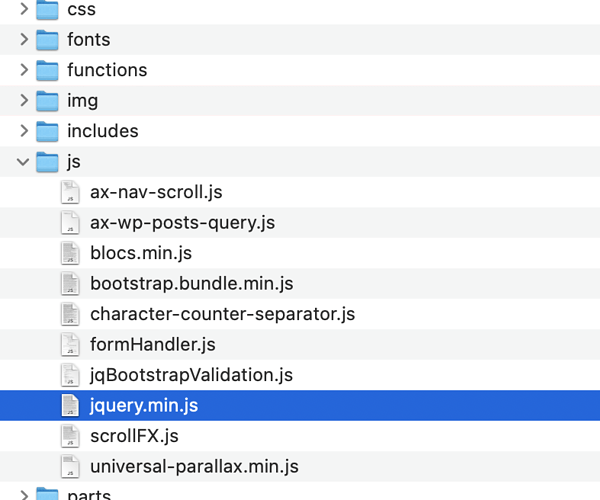This screenshot has width=600, height=500.
Task: Click the scrollFX.js file icon
Action: 69,436
